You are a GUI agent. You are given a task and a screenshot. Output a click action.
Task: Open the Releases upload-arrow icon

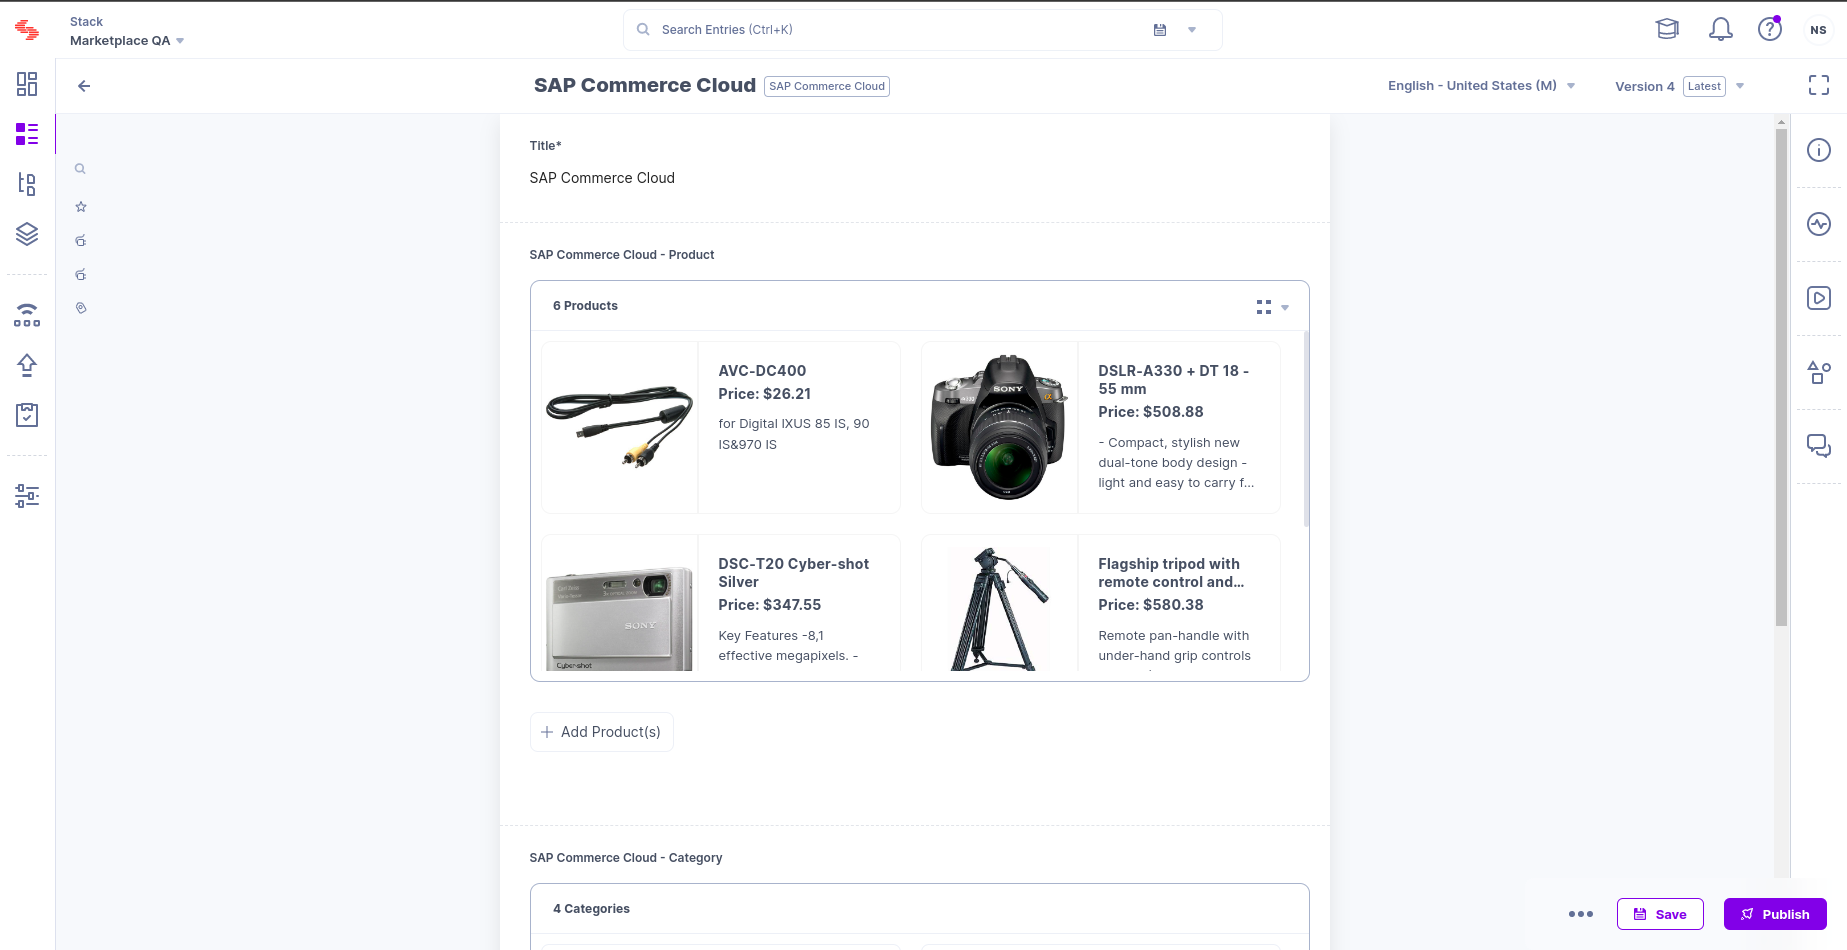click(x=27, y=365)
